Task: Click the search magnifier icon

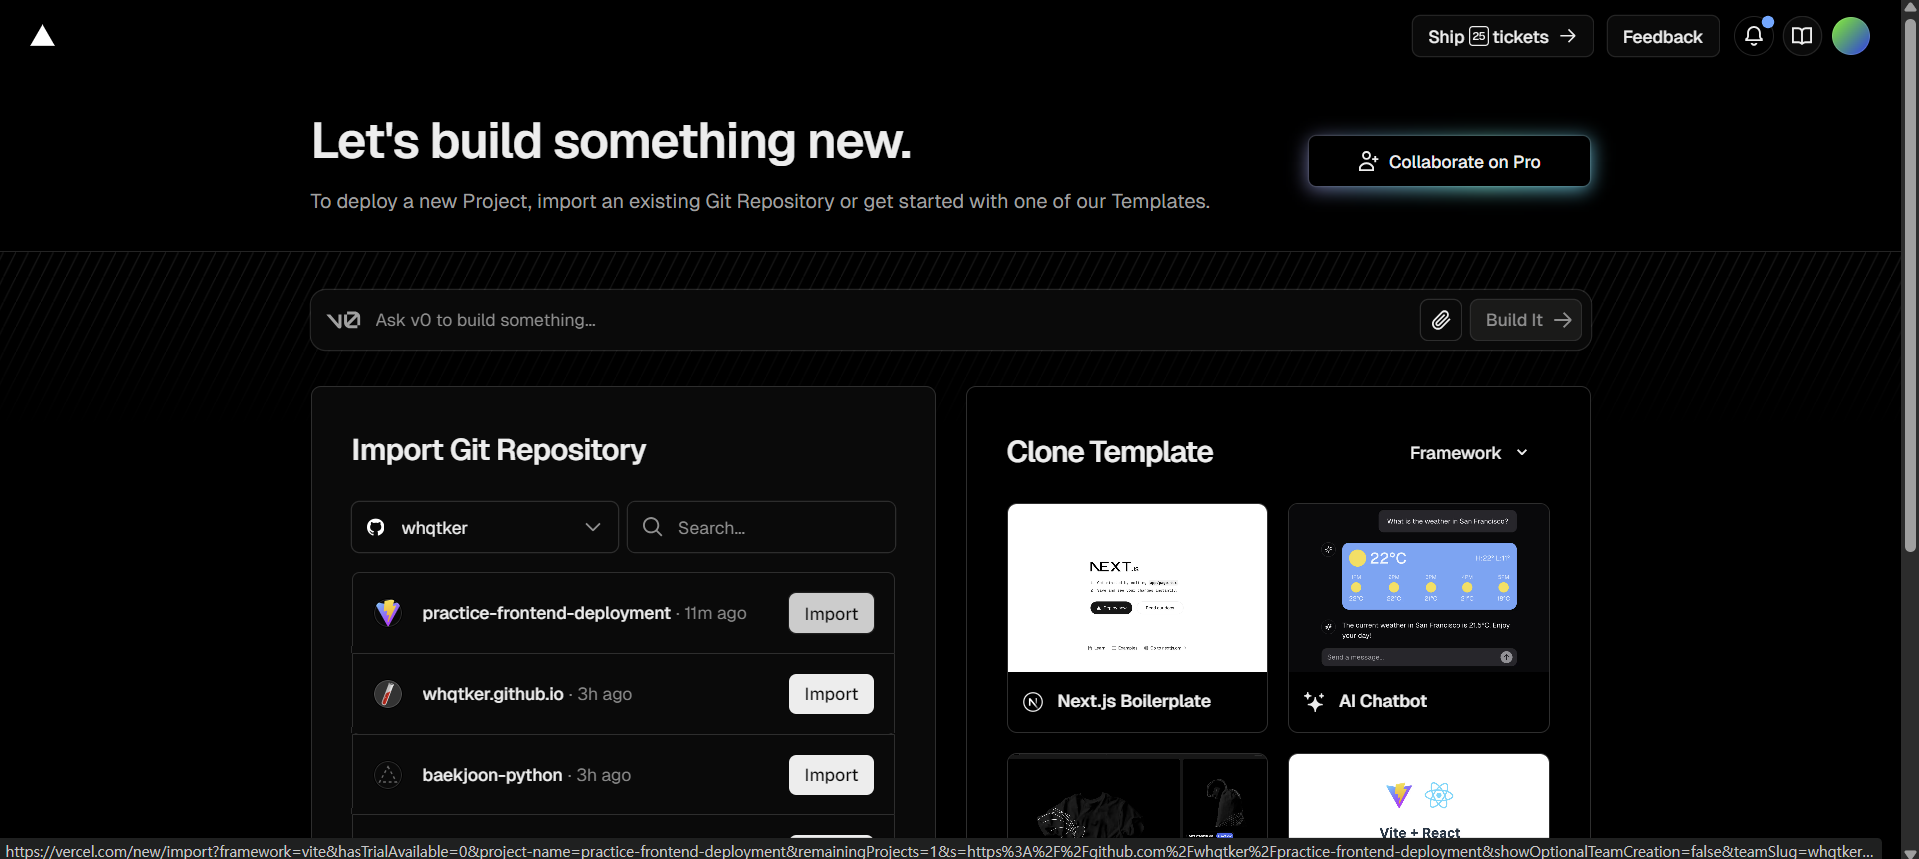Action: (x=653, y=527)
